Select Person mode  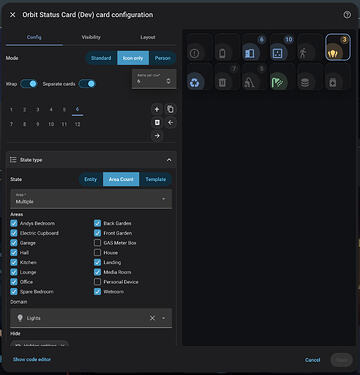163,58
